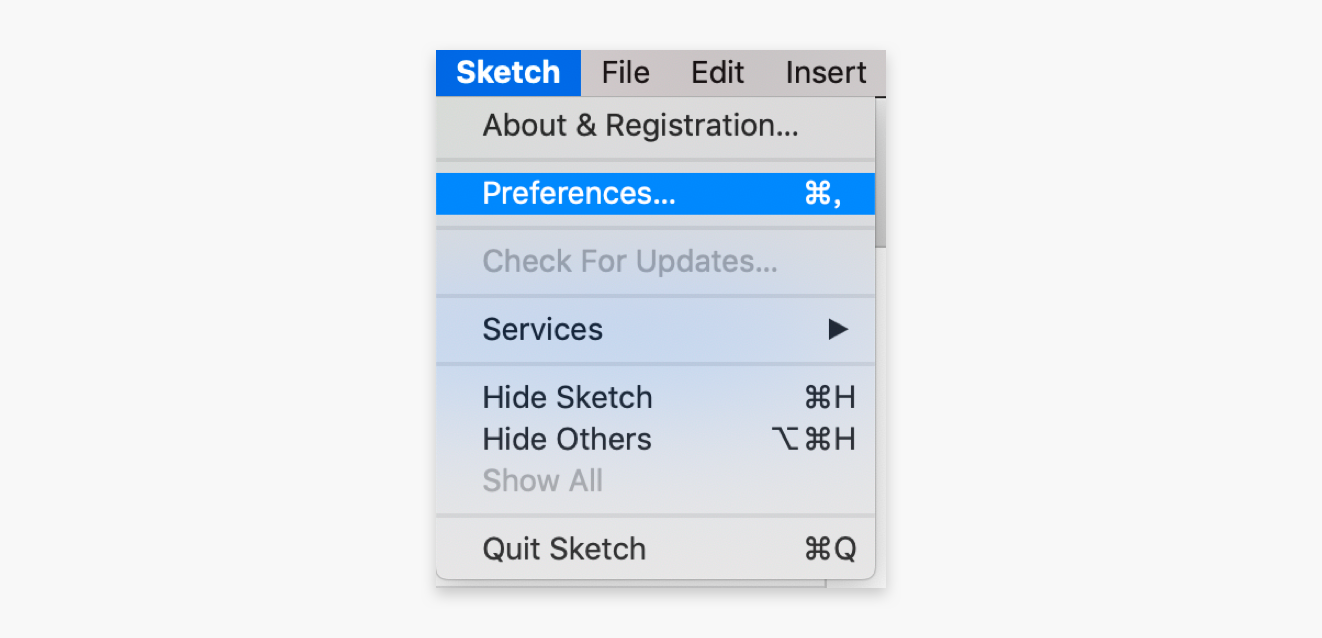Image resolution: width=1322 pixels, height=638 pixels.
Task: Open the Sketch application menu
Action: [x=508, y=73]
